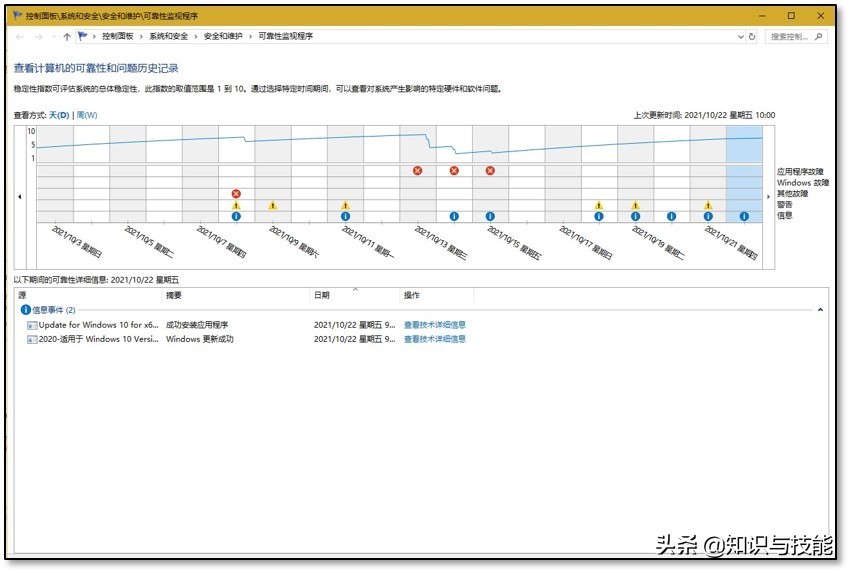
Task: Refresh the address bar location
Action: pyautogui.click(x=752, y=36)
